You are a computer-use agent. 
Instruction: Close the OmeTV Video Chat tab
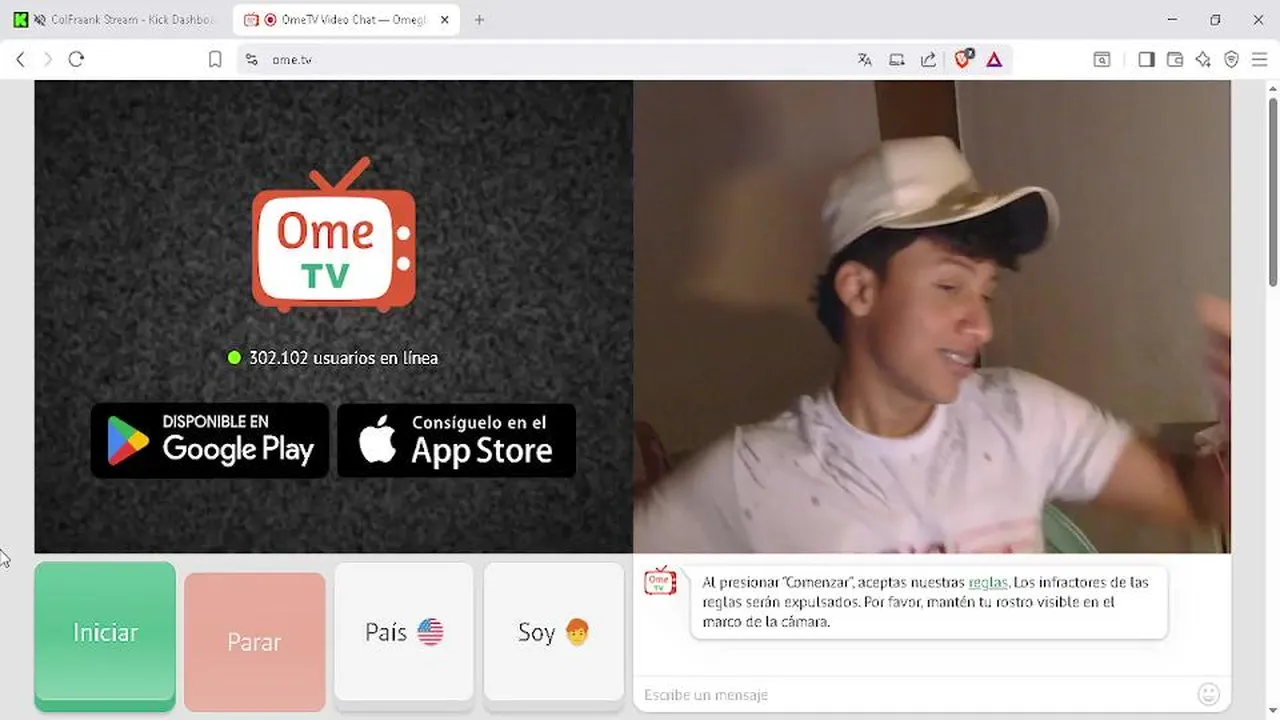click(x=445, y=20)
